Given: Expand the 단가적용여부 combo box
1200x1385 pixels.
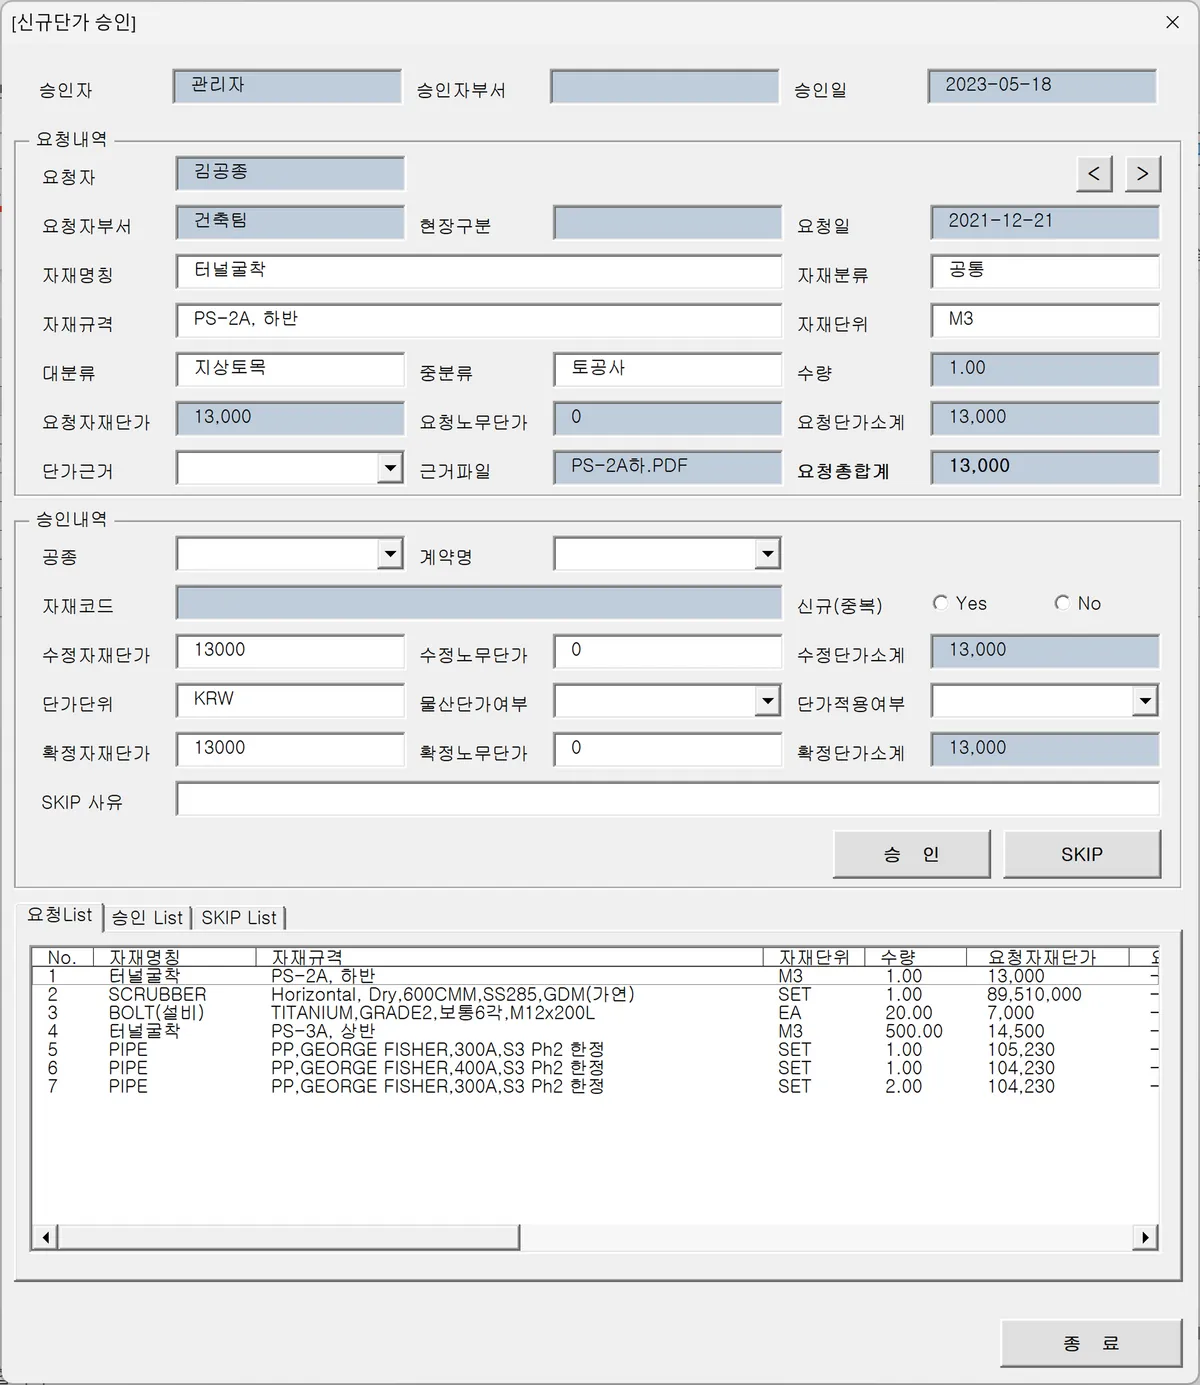Looking at the screenshot, I should (x=1145, y=701).
